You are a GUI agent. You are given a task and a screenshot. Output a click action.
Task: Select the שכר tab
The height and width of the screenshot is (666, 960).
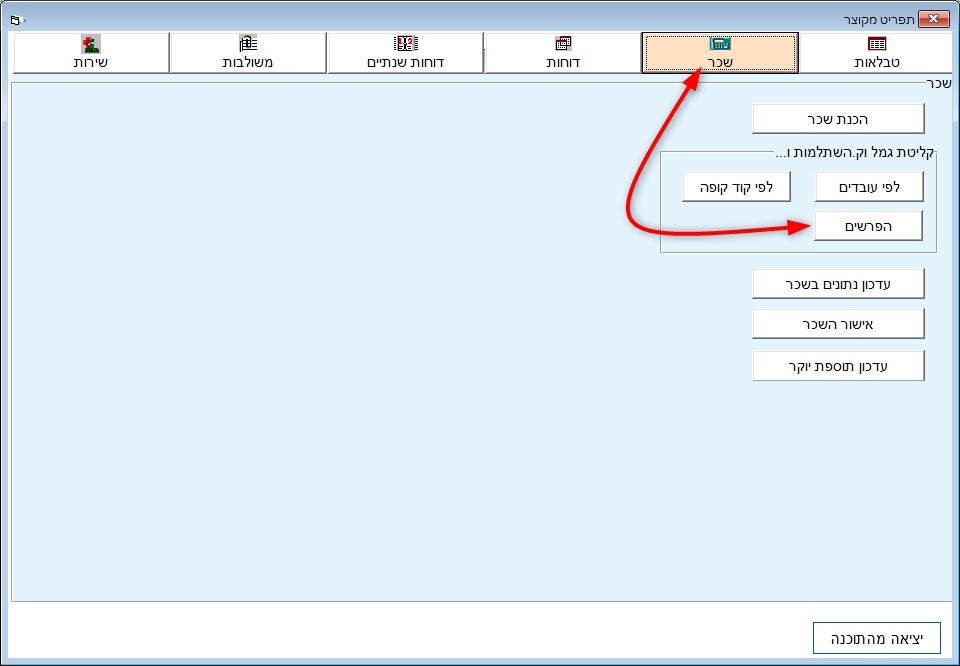point(720,53)
